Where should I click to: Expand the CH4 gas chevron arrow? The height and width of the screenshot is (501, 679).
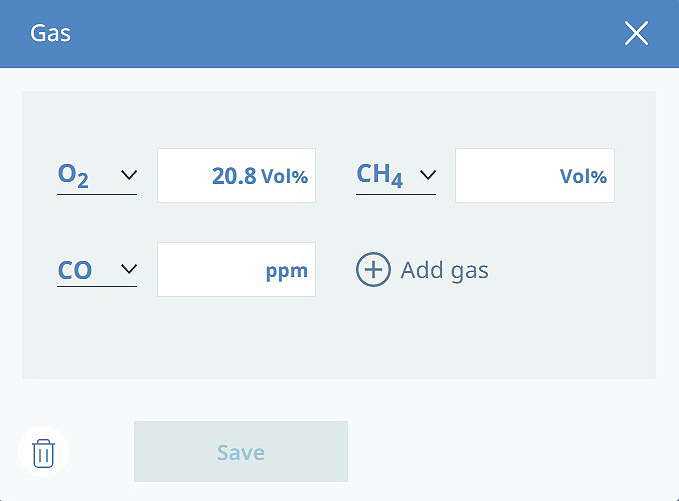(428, 175)
